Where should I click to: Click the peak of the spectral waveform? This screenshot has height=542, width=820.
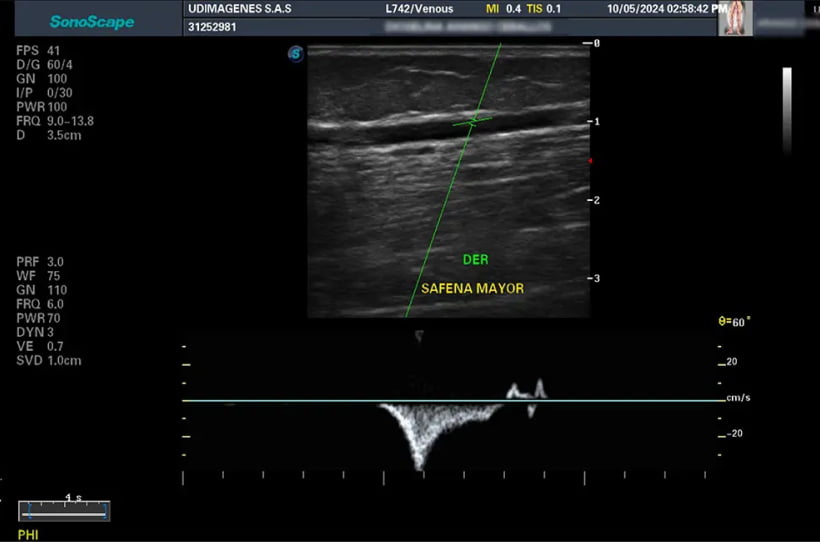point(419,464)
